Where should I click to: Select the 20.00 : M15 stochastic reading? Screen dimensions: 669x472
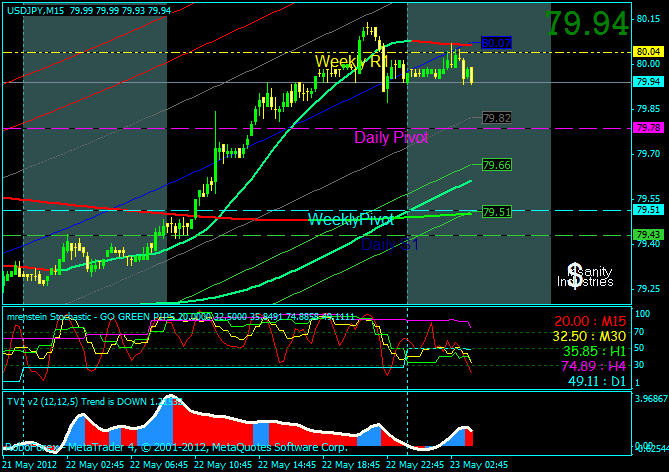pos(590,321)
